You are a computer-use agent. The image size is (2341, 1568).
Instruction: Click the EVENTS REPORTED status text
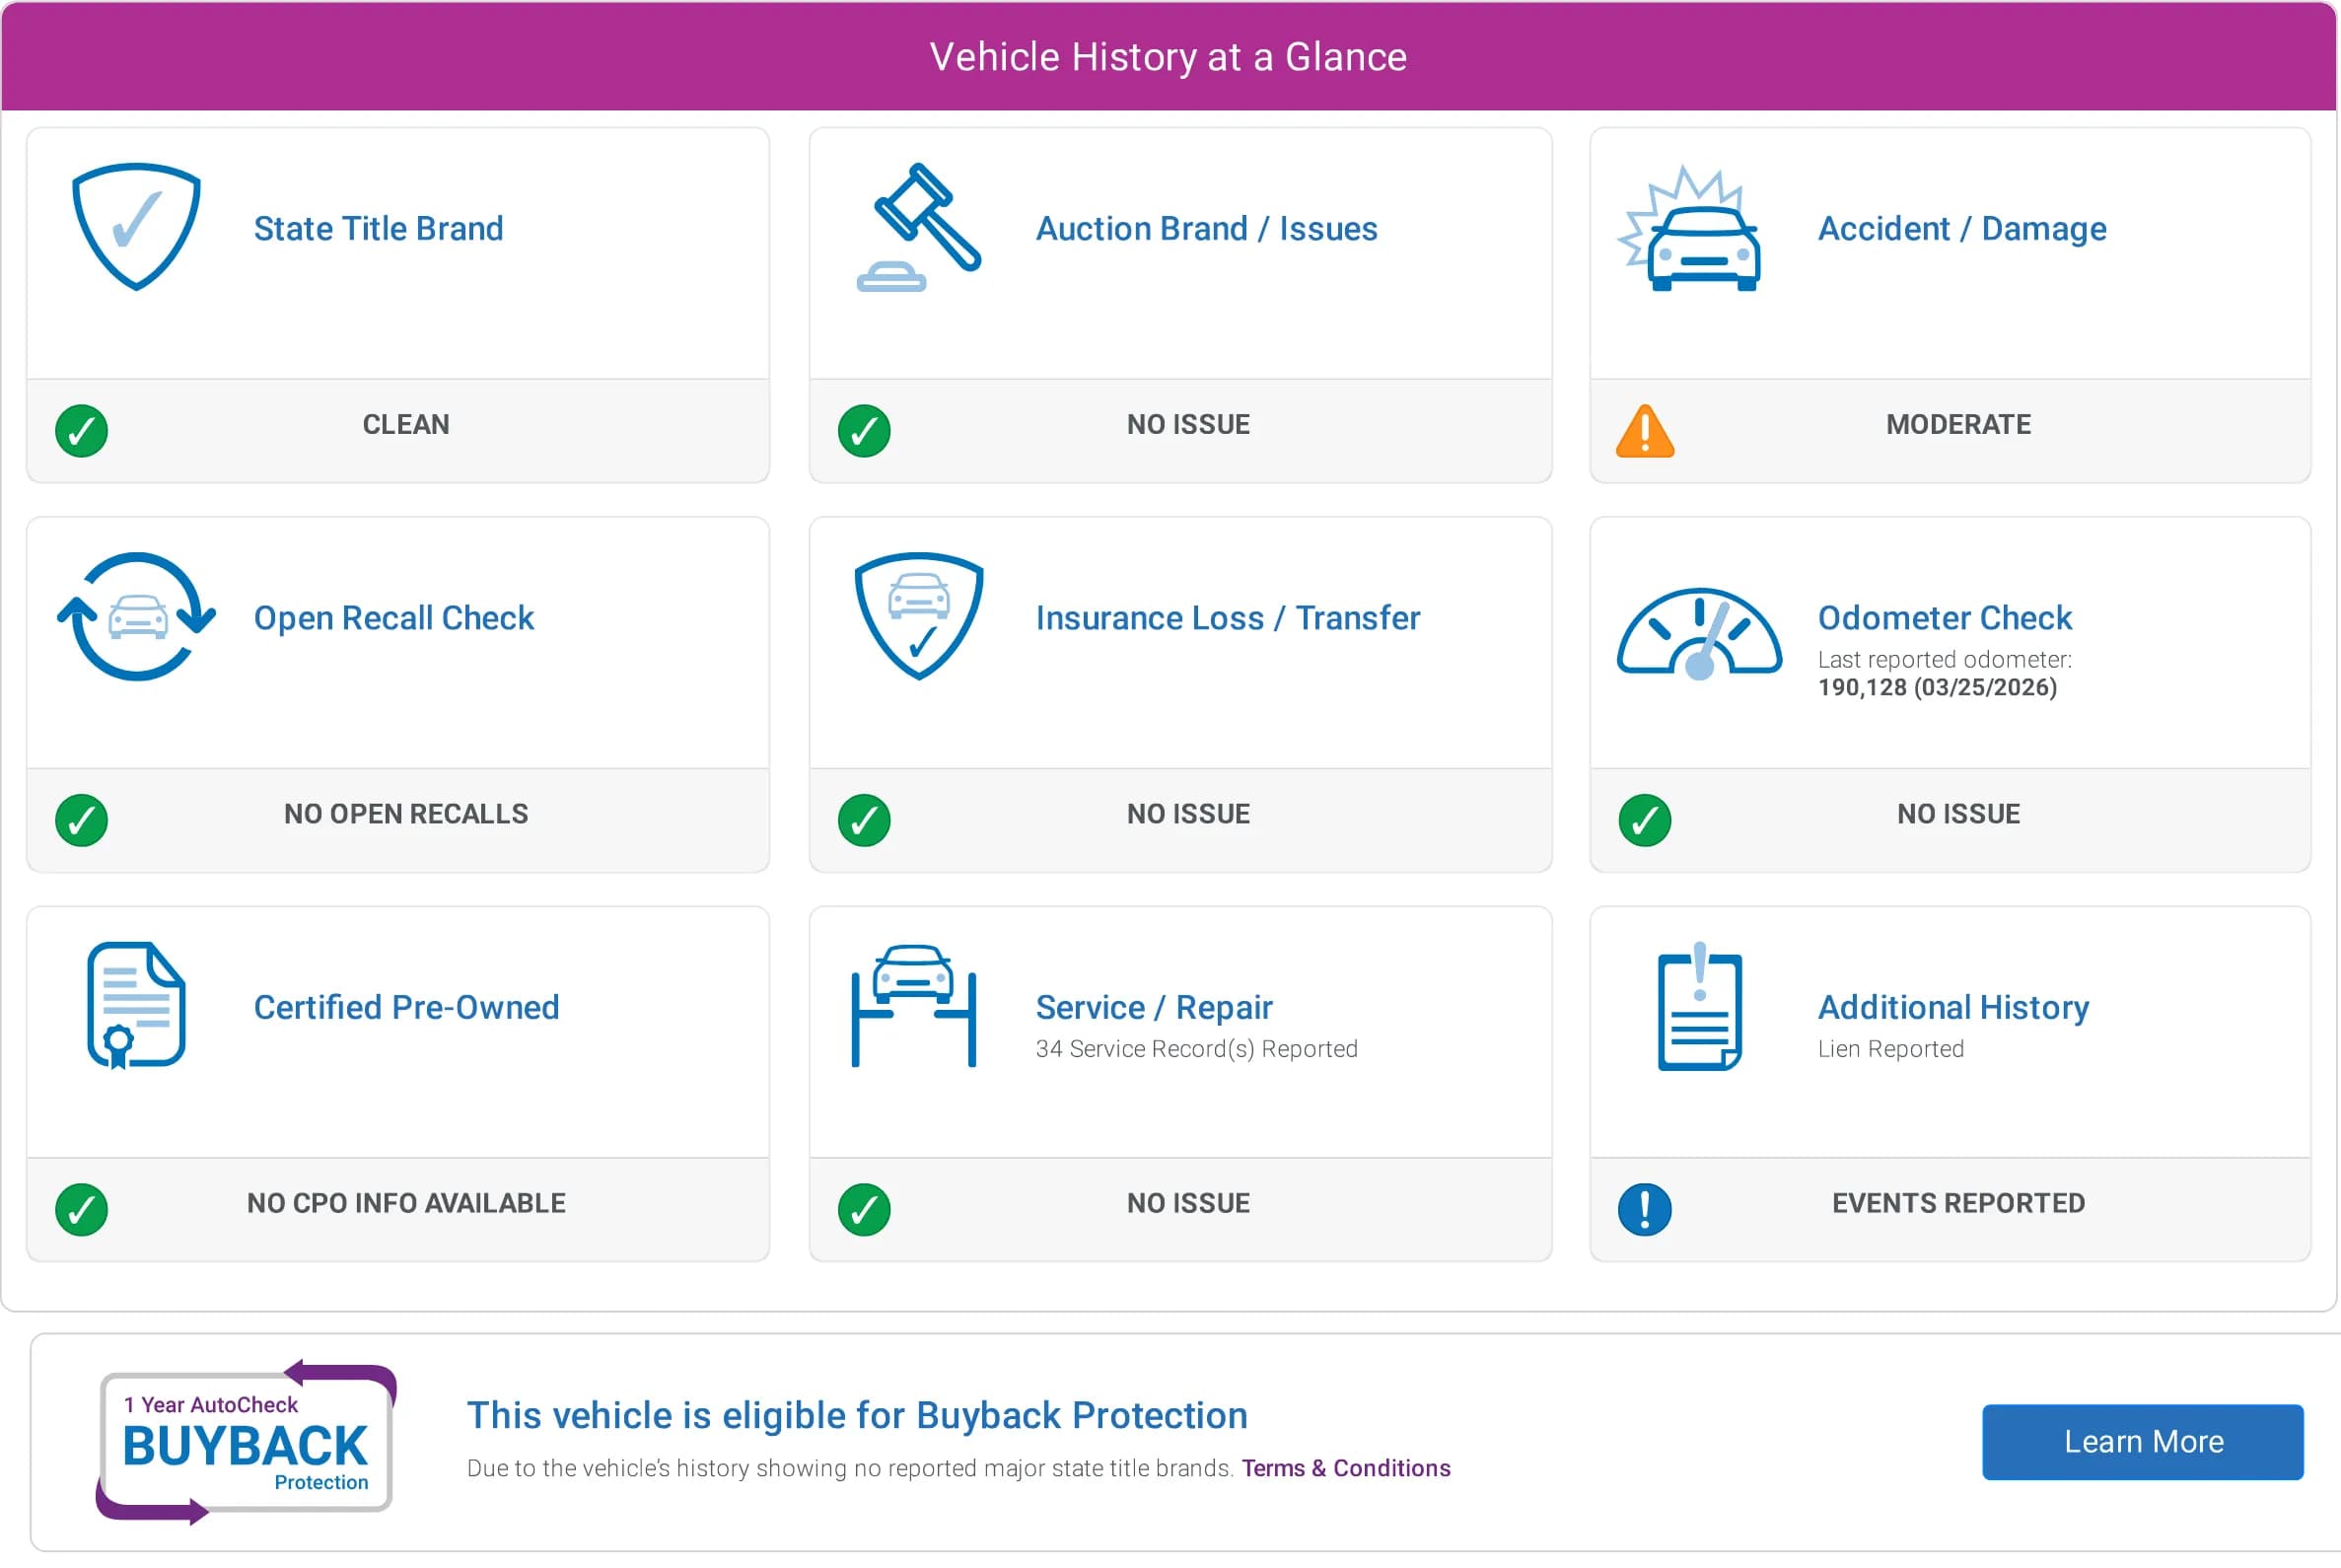(1958, 1203)
